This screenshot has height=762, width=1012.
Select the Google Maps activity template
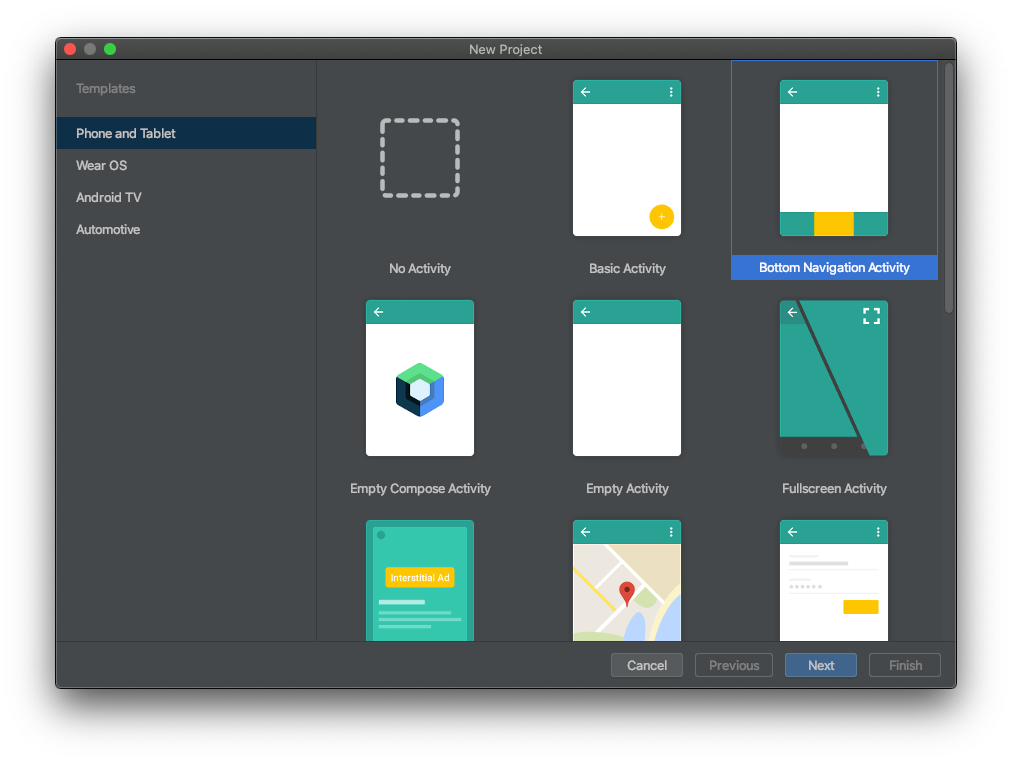pyautogui.click(x=627, y=581)
